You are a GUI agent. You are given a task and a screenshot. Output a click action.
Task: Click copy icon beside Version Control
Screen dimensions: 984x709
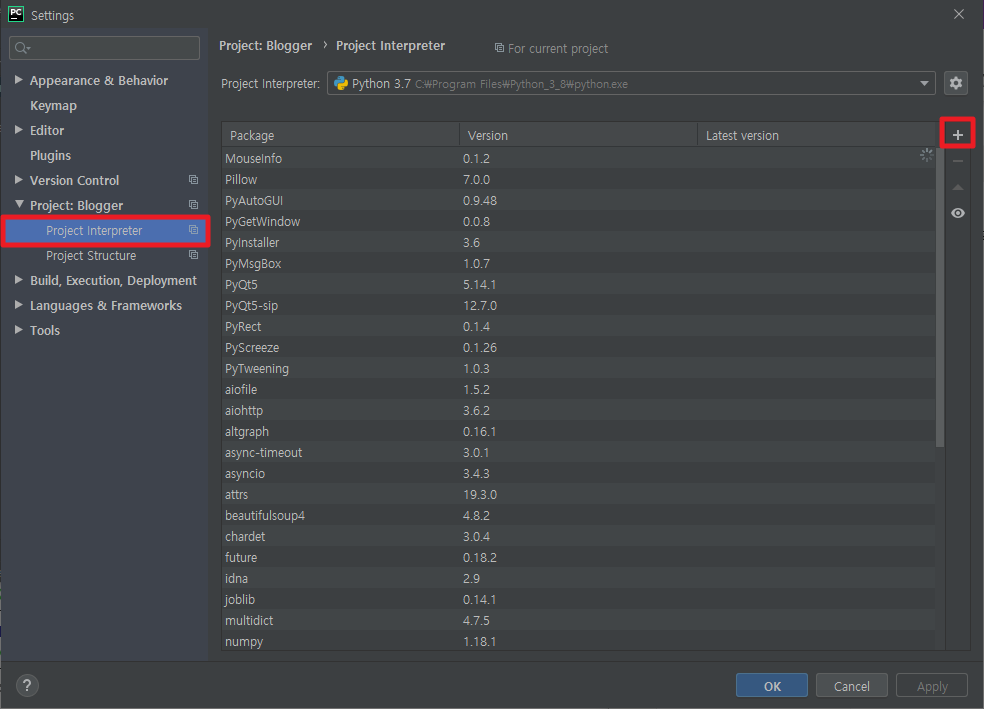[x=193, y=180]
